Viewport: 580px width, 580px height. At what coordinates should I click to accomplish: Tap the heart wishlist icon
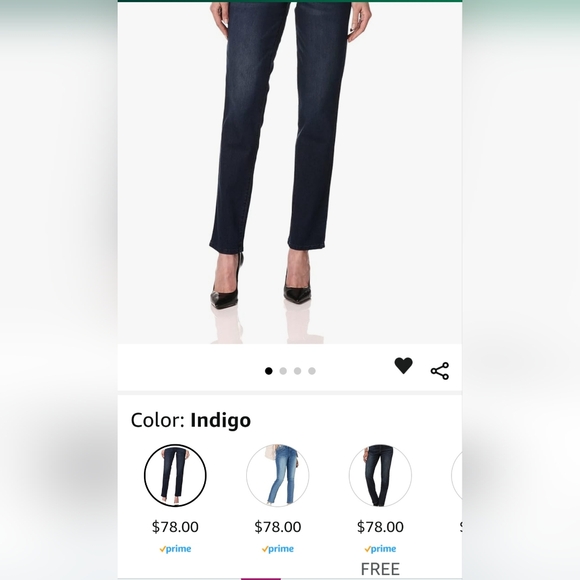click(403, 366)
